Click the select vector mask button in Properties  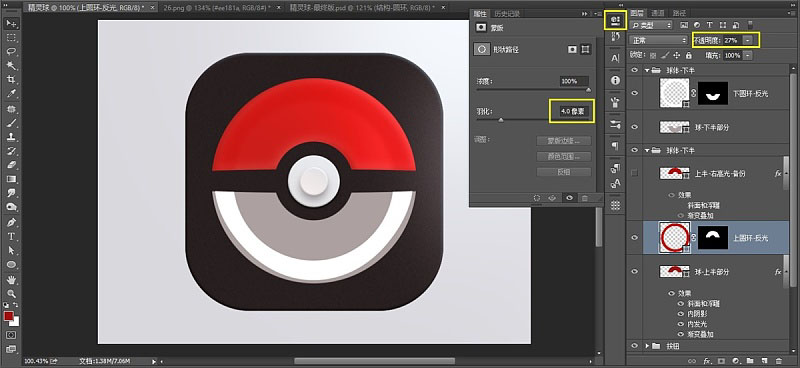tap(585, 49)
